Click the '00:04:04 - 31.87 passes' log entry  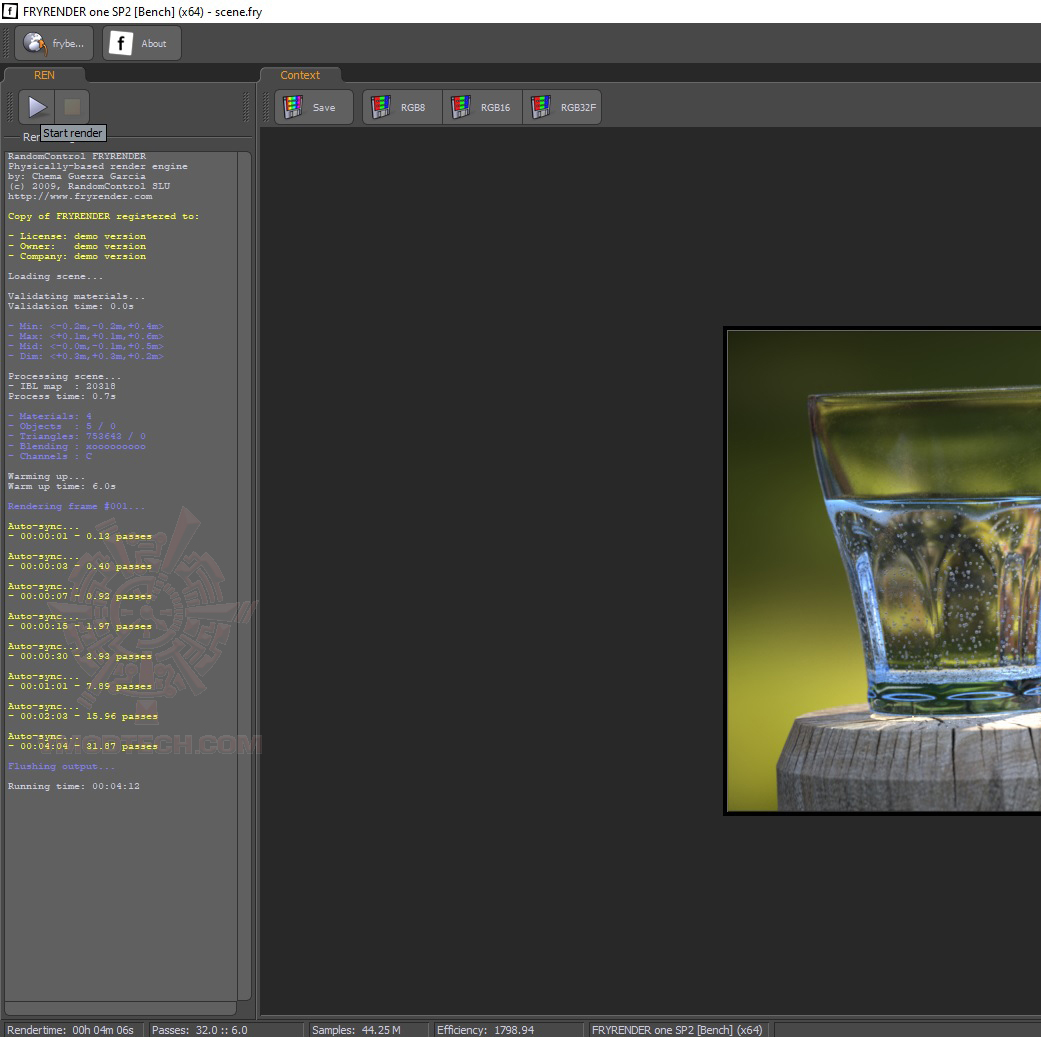pyautogui.click(x=83, y=746)
